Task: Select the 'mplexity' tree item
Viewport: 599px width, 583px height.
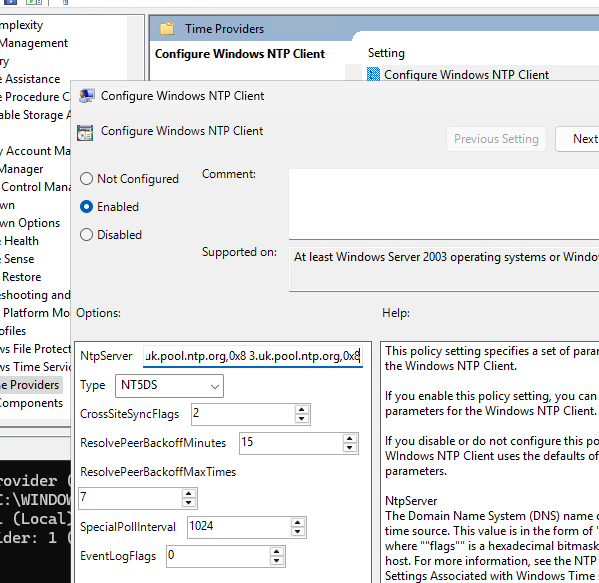Action: (22, 25)
